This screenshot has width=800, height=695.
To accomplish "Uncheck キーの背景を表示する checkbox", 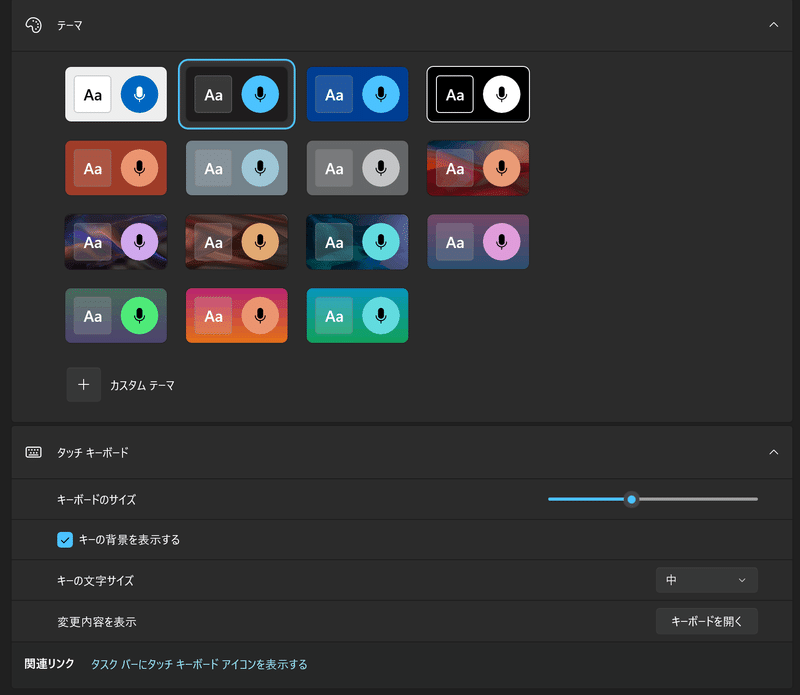I will [65, 540].
